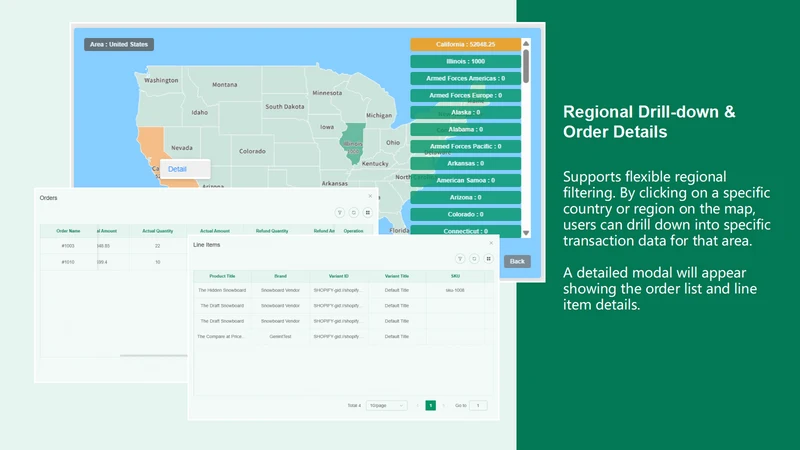
Task: Select Armed Forces Europe : 0 entry
Action: (x=465, y=95)
